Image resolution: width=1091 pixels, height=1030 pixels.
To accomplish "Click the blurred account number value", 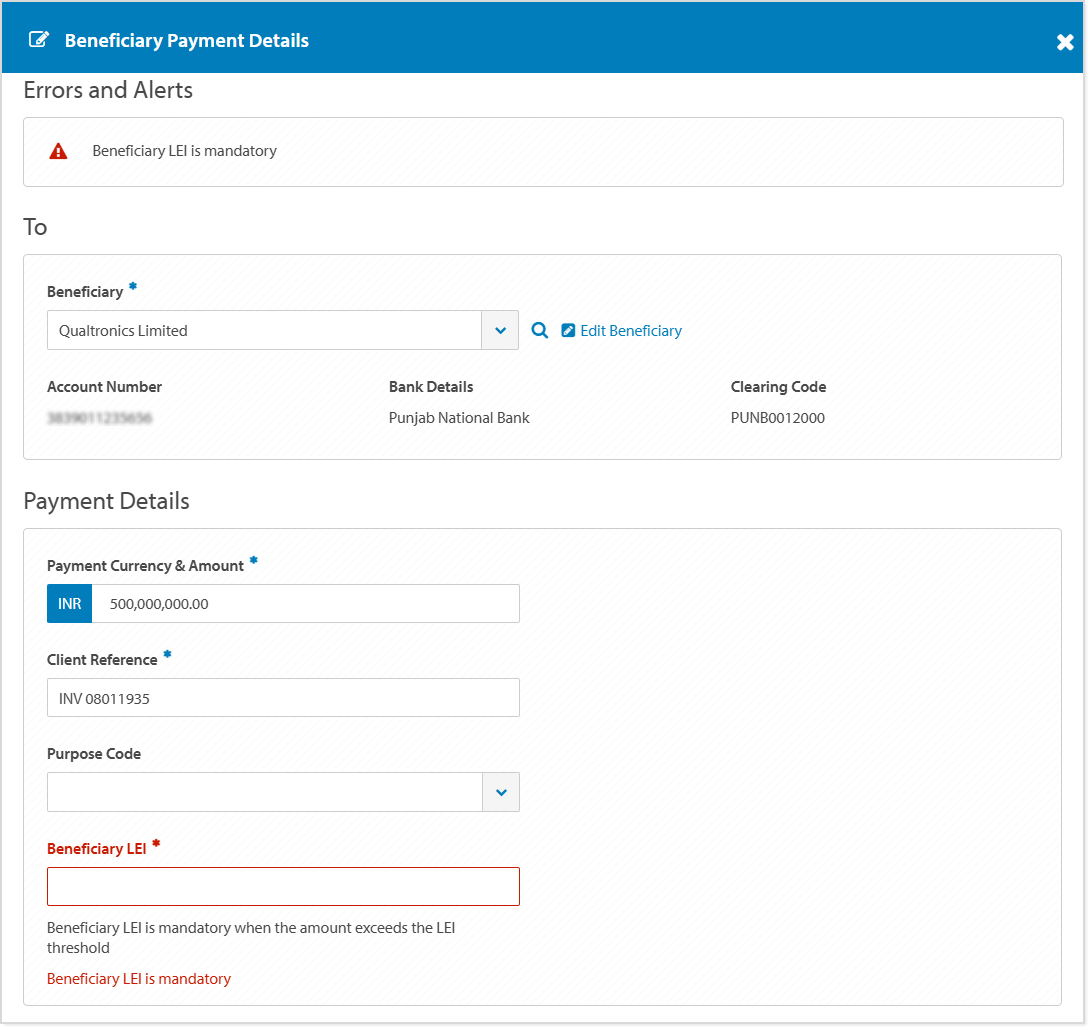I will click(100, 419).
